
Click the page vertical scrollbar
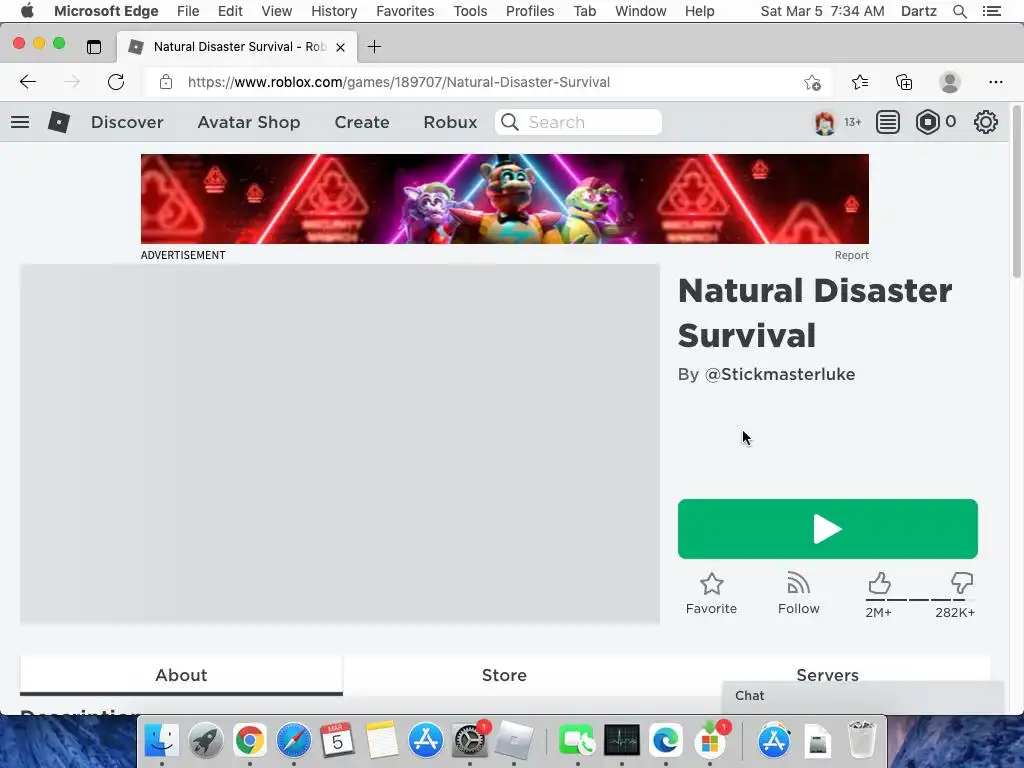pyautogui.click(x=1016, y=191)
